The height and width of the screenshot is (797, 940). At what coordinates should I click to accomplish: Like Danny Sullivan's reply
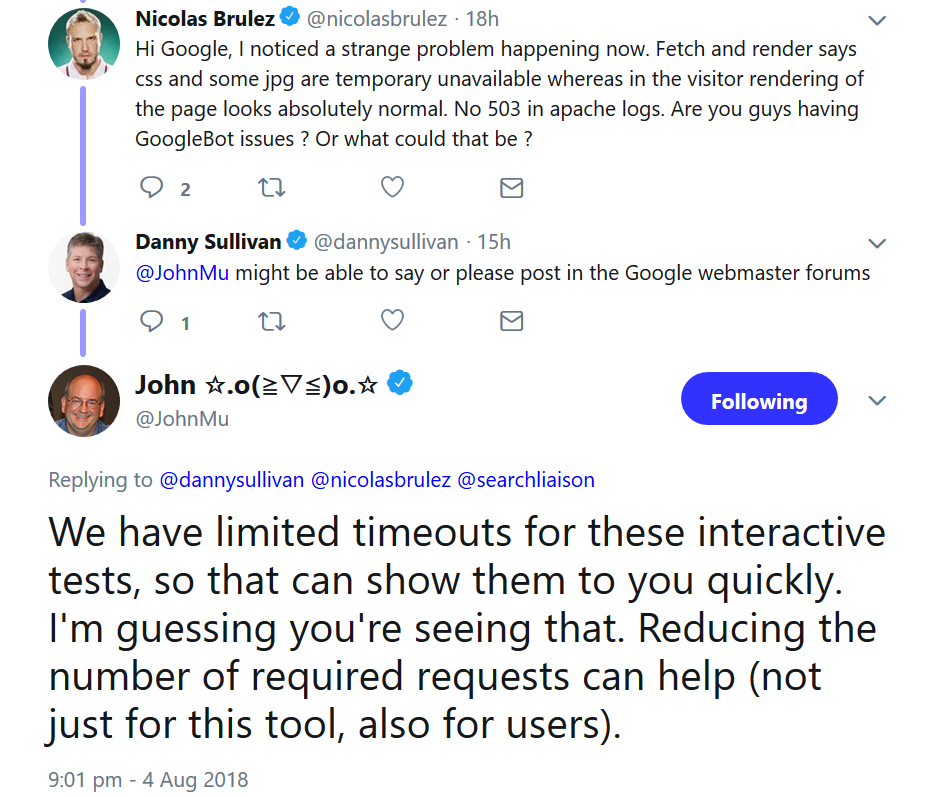click(391, 320)
